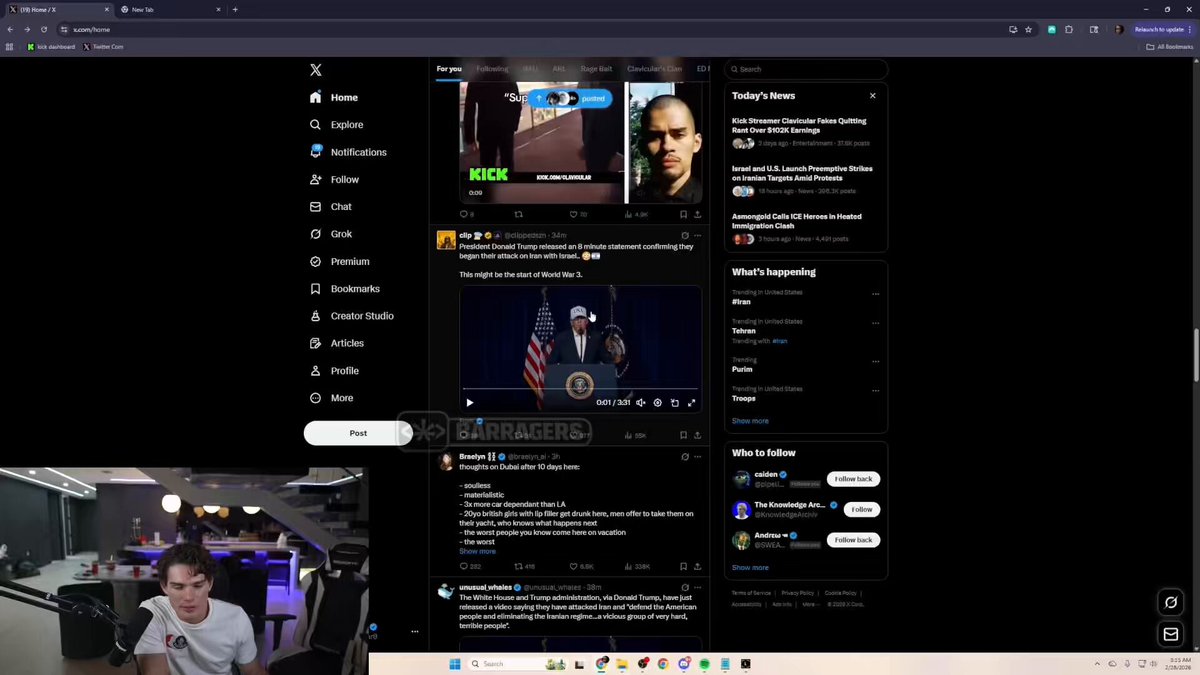
Task: Follow The Knowledge Archivist account
Action: 861,509
